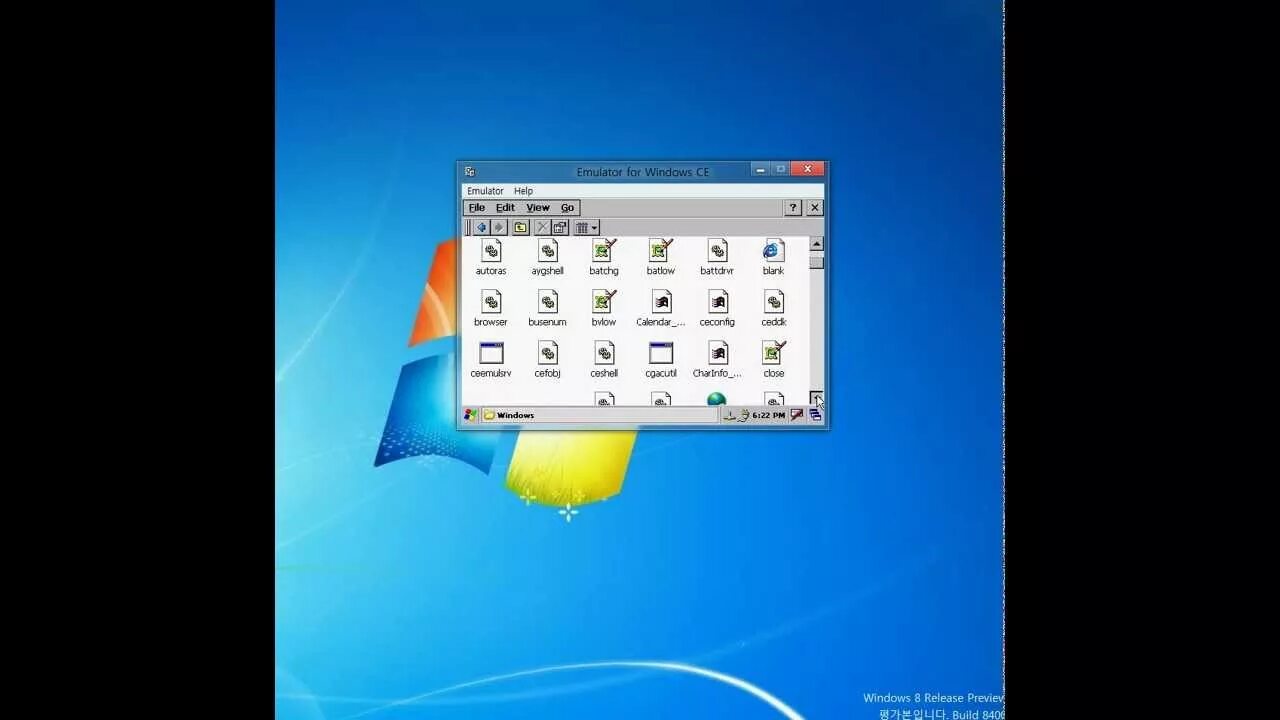Open the emulator Help menu
This screenshot has width=1280, height=720.
523,191
